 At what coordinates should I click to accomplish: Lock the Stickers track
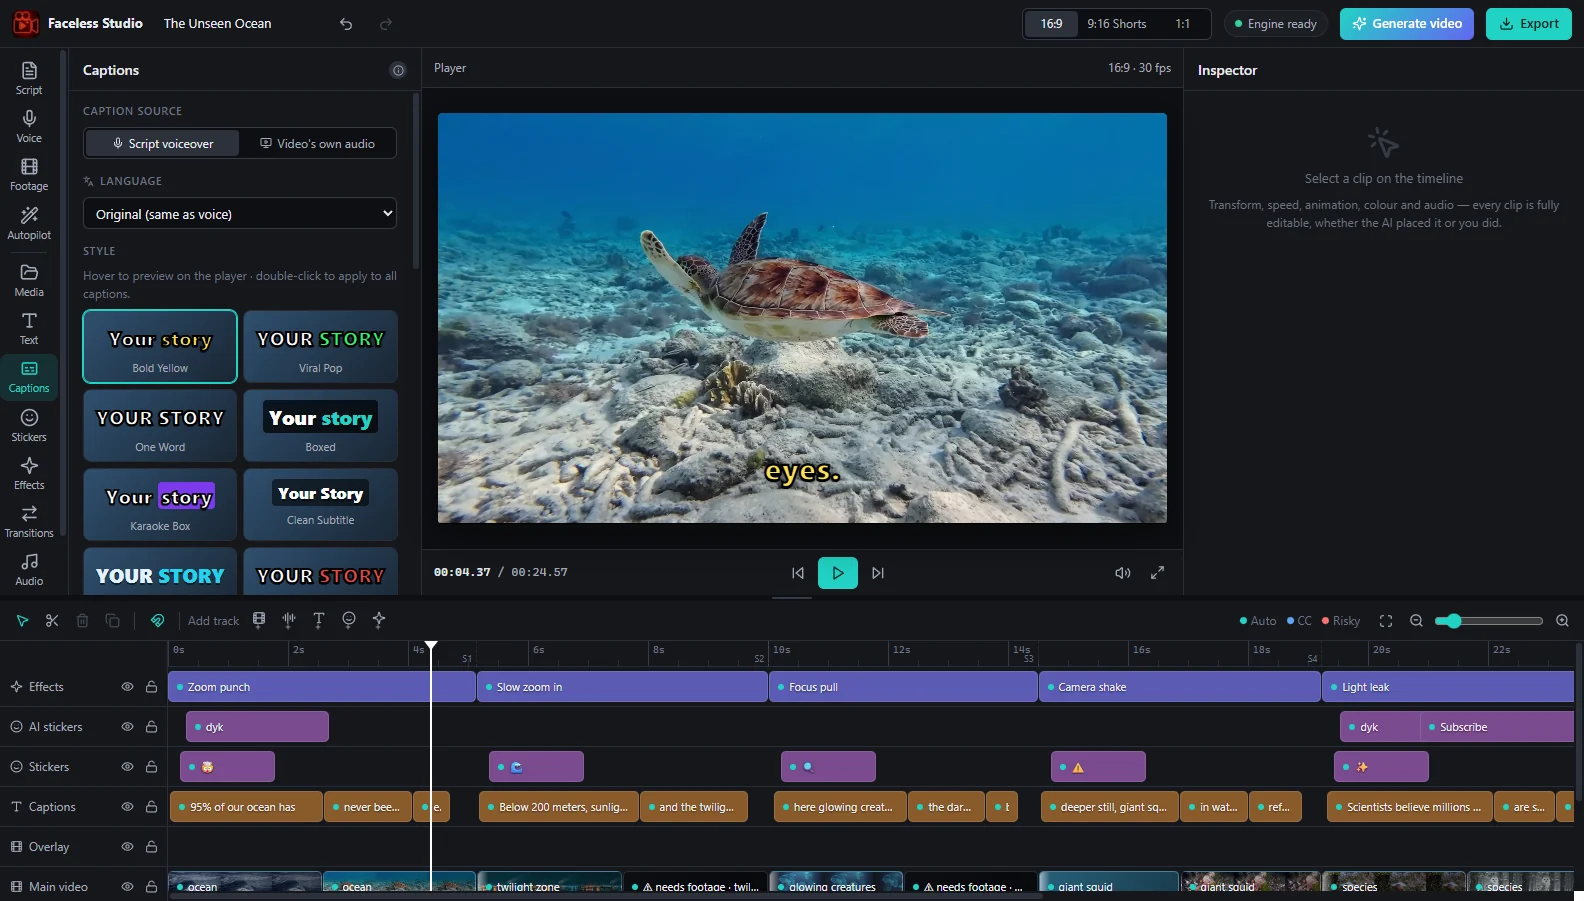click(x=151, y=767)
